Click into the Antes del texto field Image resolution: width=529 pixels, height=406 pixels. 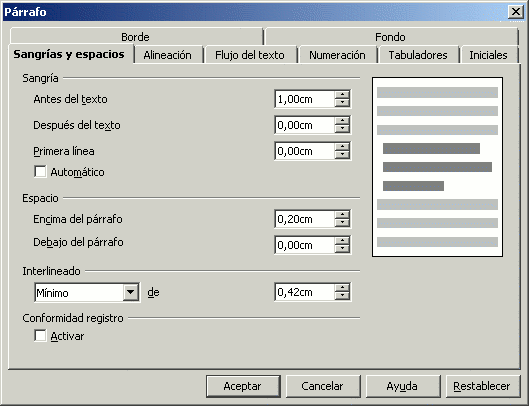(x=305, y=99)
